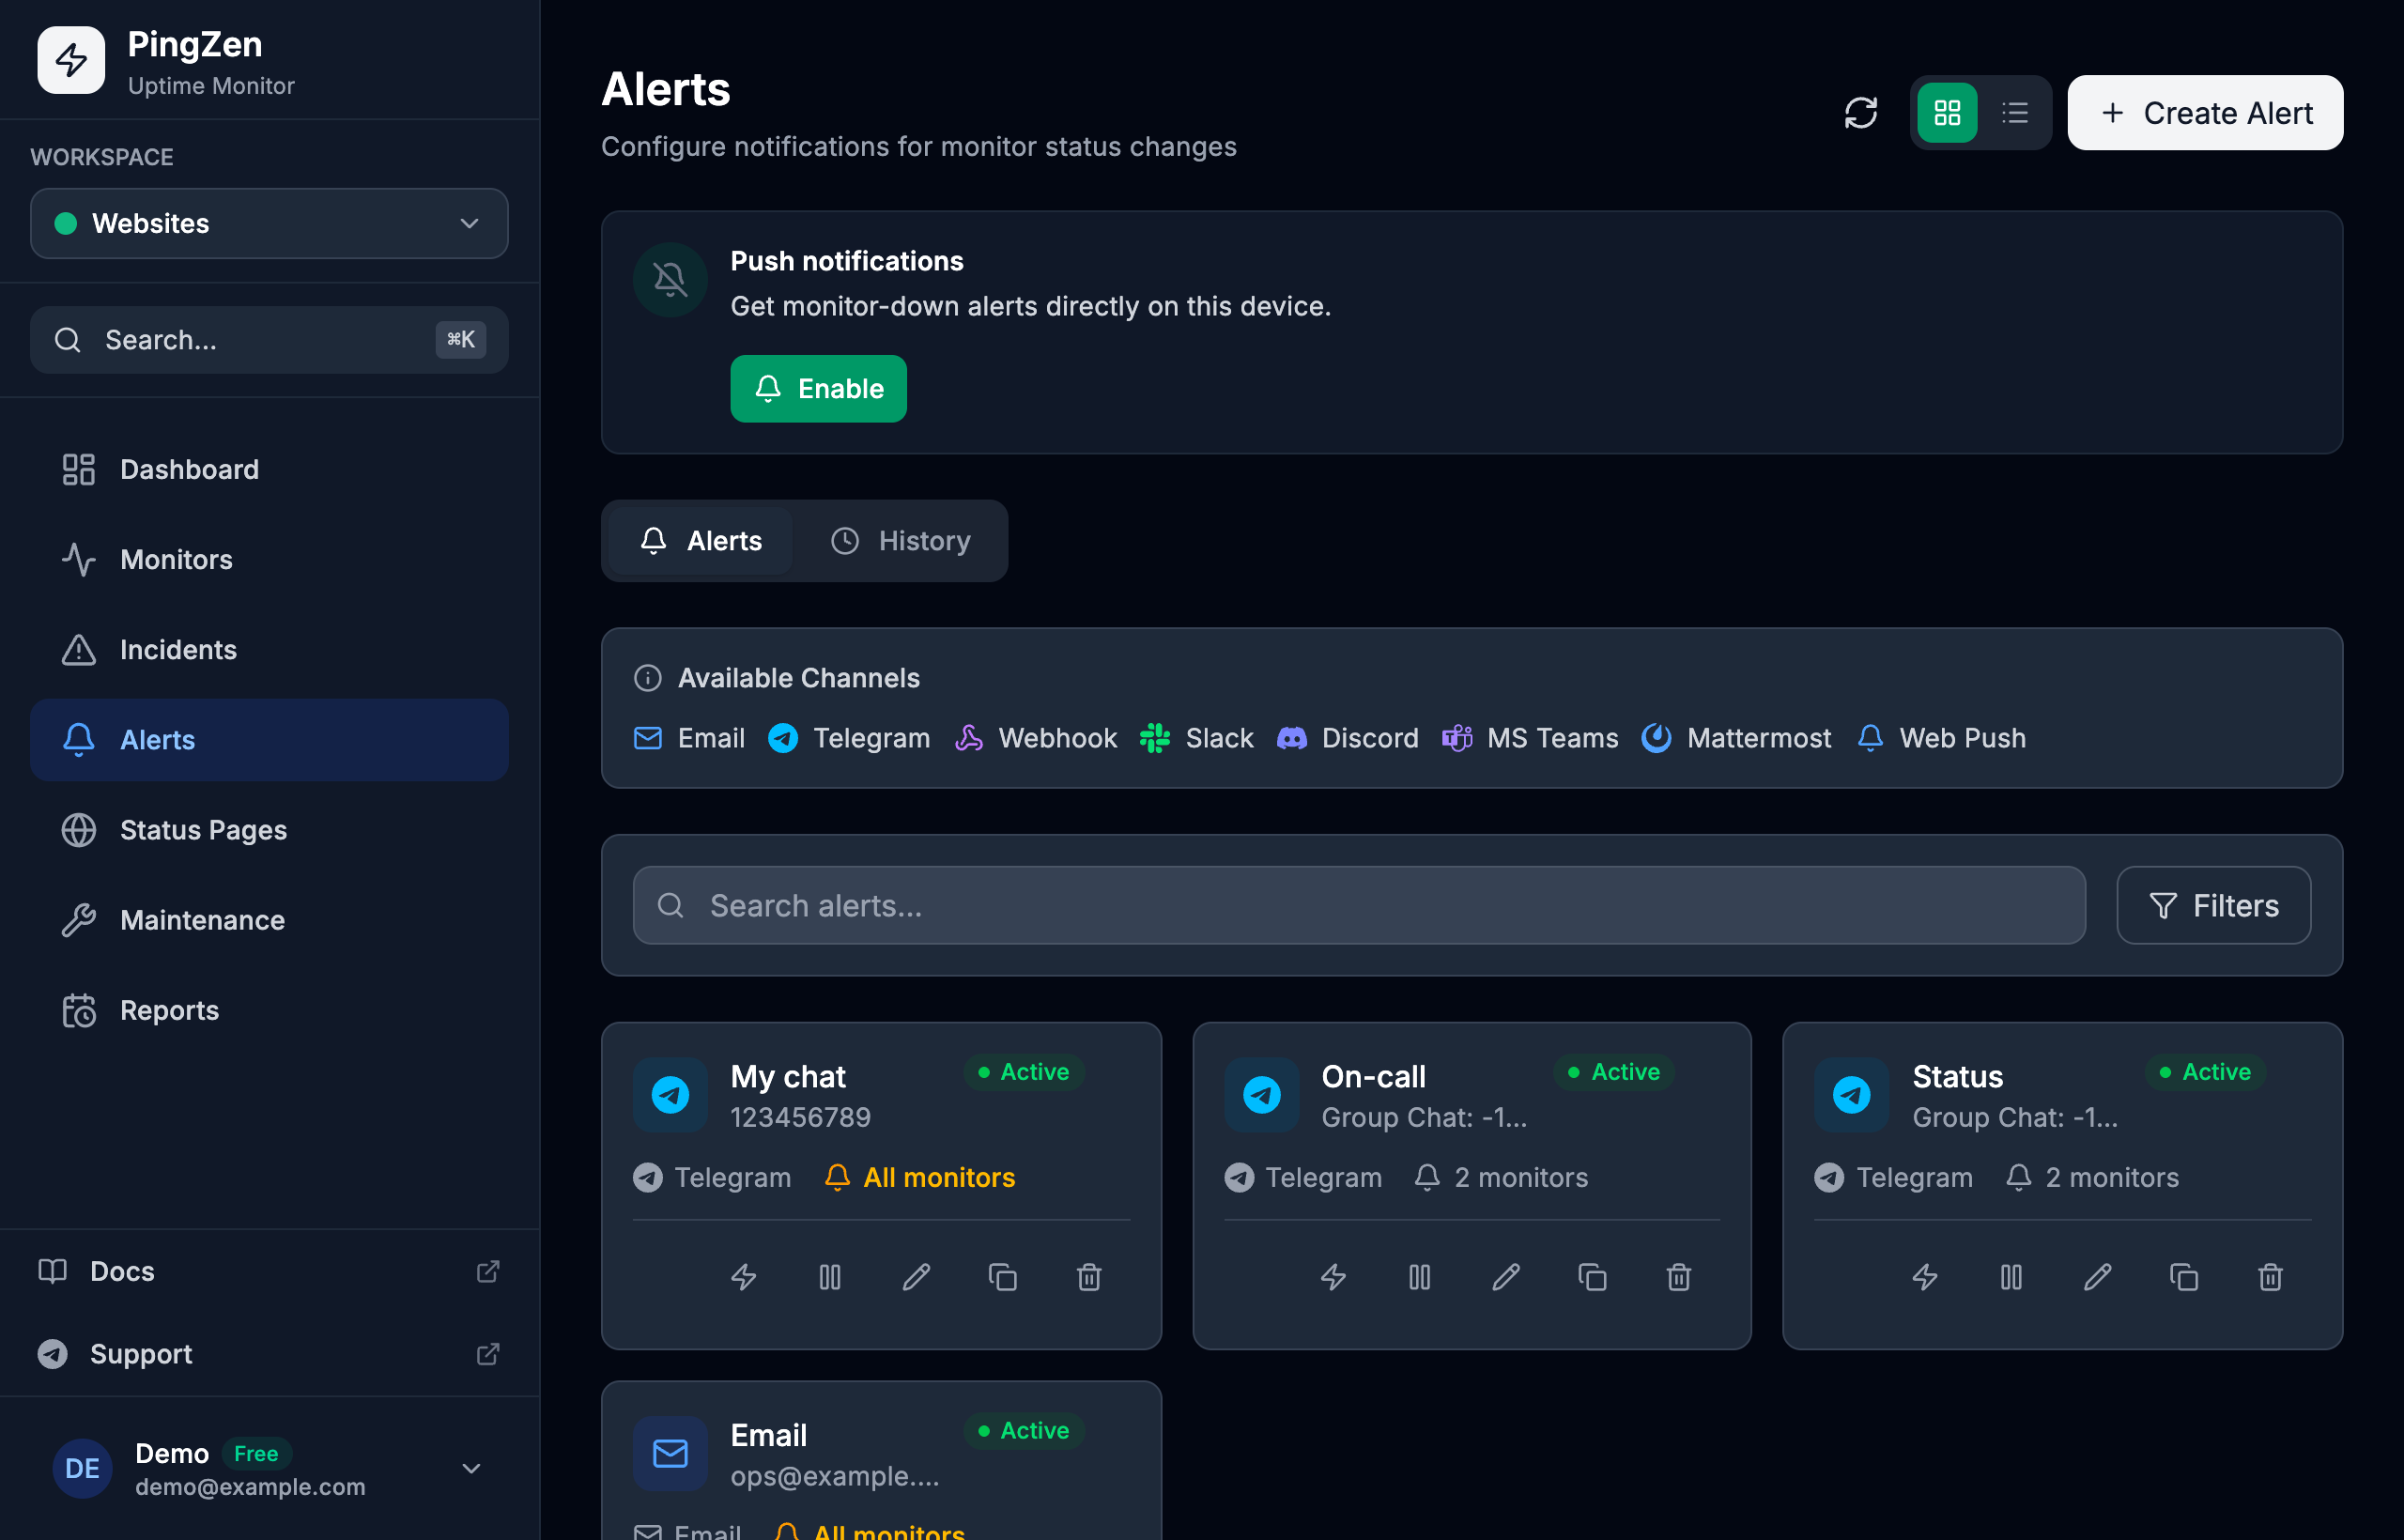Click the Search alerts field
2404x1540 pixels.
pos(1358,905)
